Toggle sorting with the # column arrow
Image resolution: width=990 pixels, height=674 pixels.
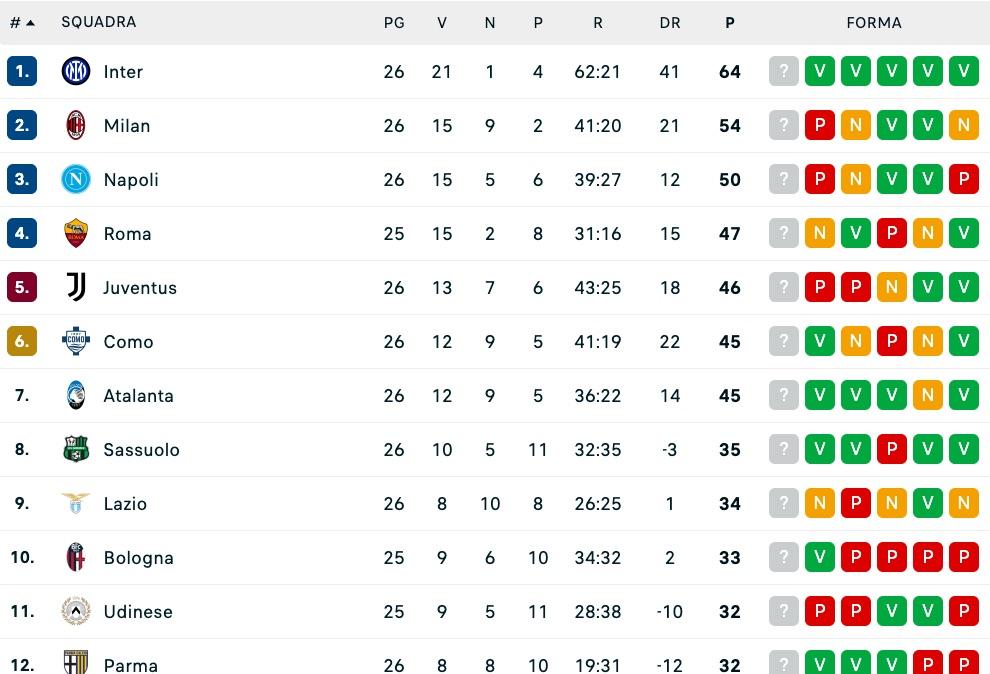tap(22, 22)
